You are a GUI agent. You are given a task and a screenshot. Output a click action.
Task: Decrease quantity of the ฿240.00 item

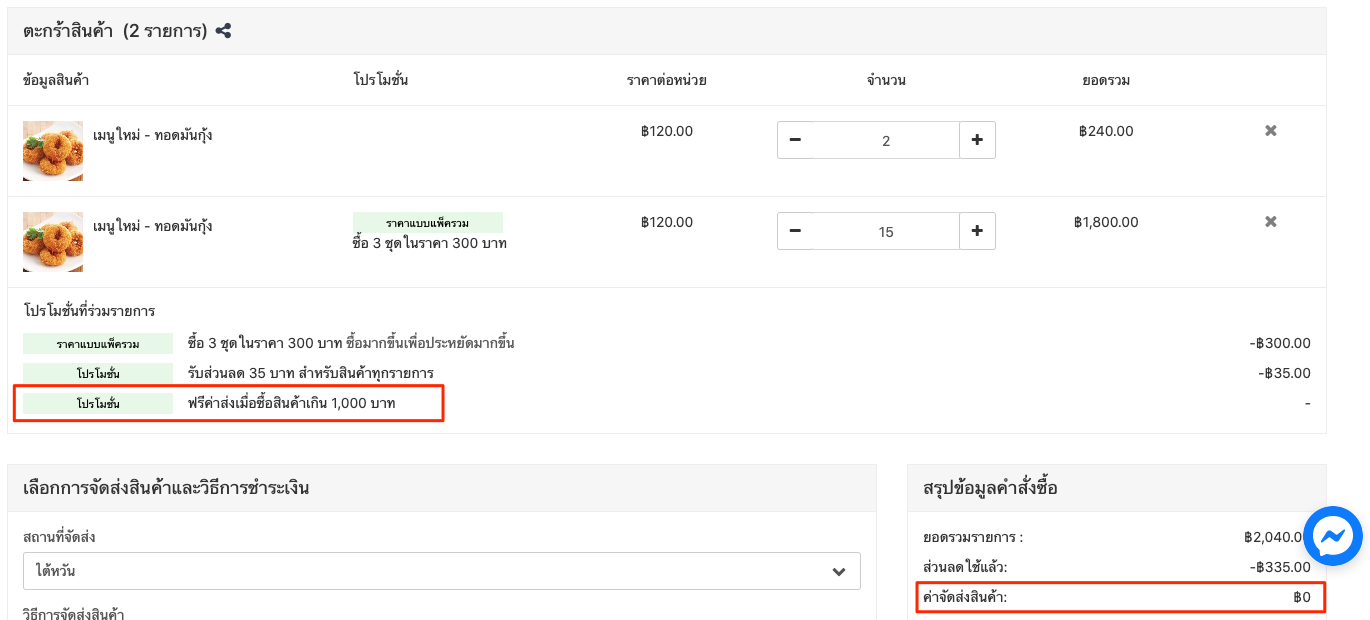click(795, 140)
